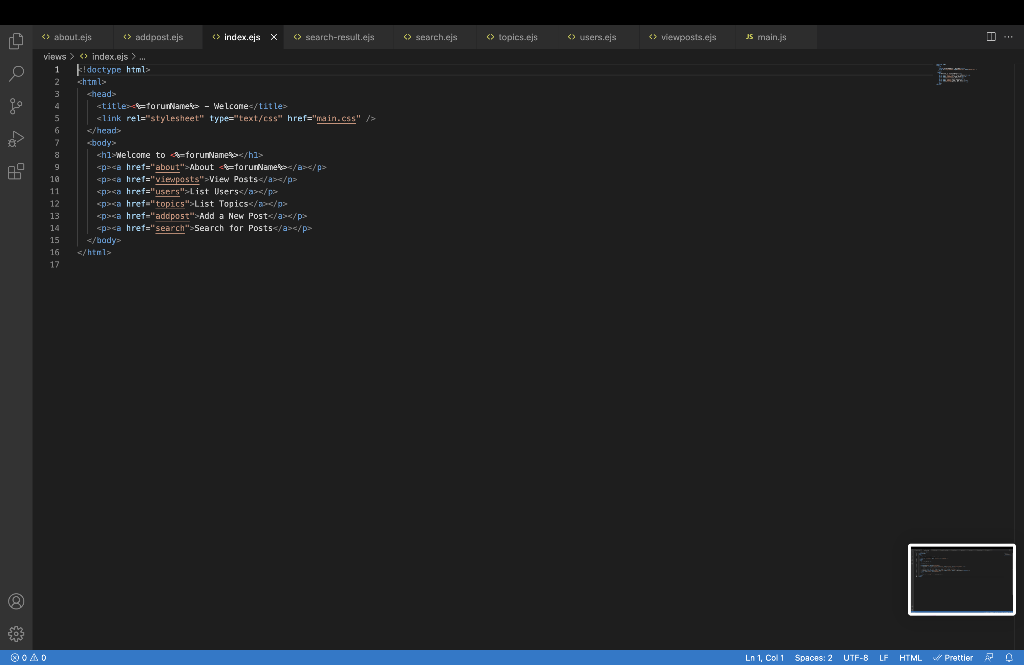This screenshot has height=665, width=1024.
Task: Toggle the Prettier formatter status item
Action: point(951,657)
